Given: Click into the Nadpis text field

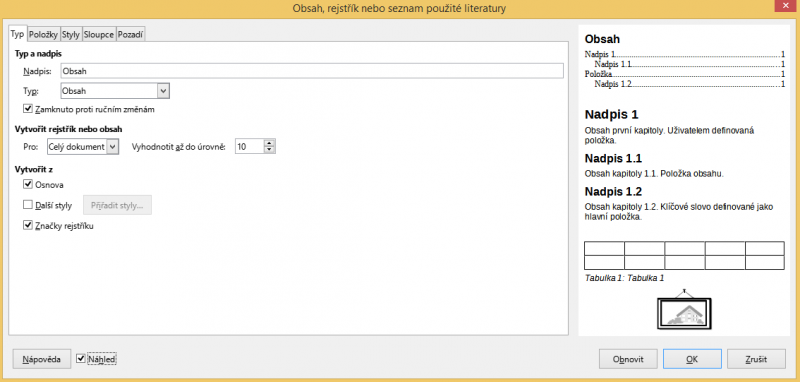Looking at the screenshot, I should [312, 71].
